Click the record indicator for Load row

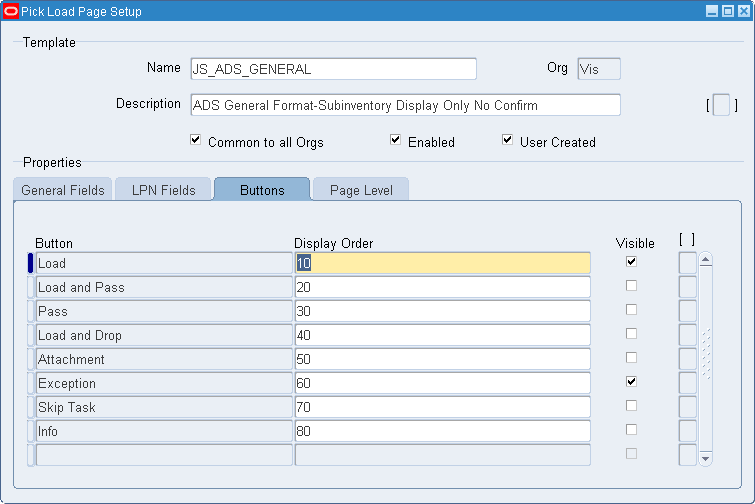pos(30,263)
